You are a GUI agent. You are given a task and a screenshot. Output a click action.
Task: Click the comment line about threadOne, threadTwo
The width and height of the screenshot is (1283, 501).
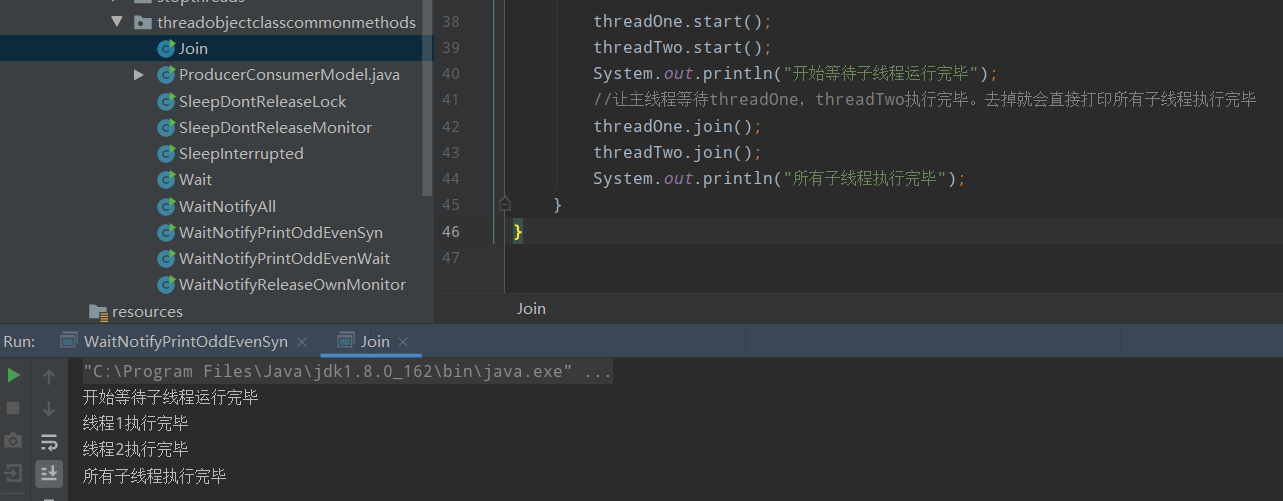pyautogui.click(x=924, y=100)
